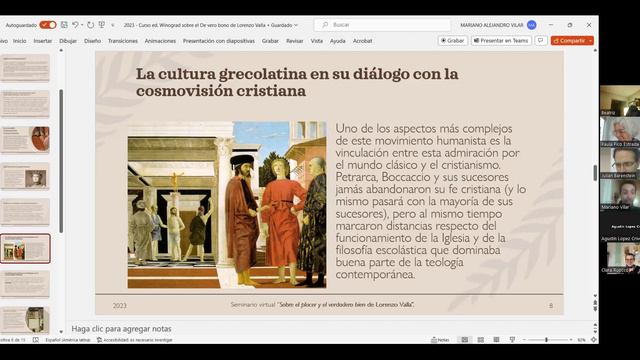Select the topmost slide thumbnail in the panel
The image size is (640, 360).
pyautogui.click(x=25, y=68)
